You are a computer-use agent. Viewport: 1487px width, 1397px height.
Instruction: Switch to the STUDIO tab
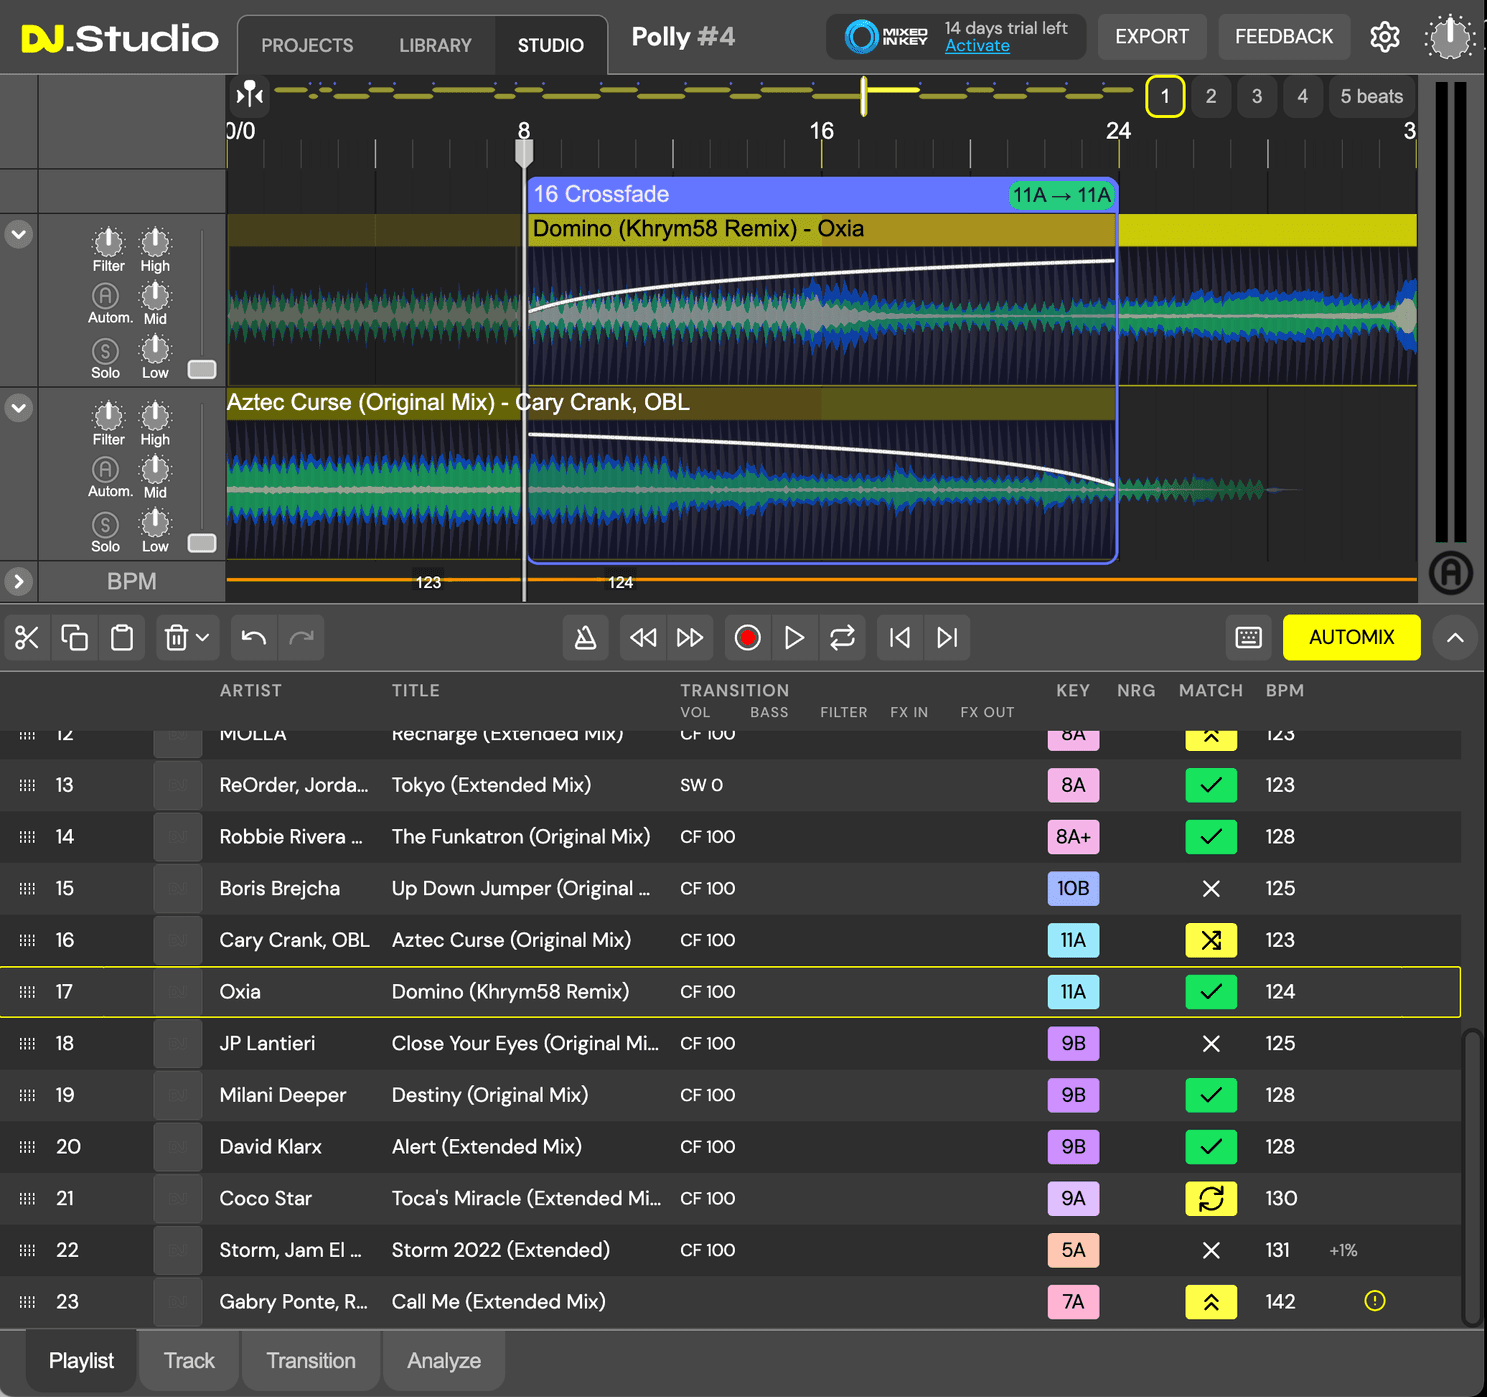tap(551, 45)
